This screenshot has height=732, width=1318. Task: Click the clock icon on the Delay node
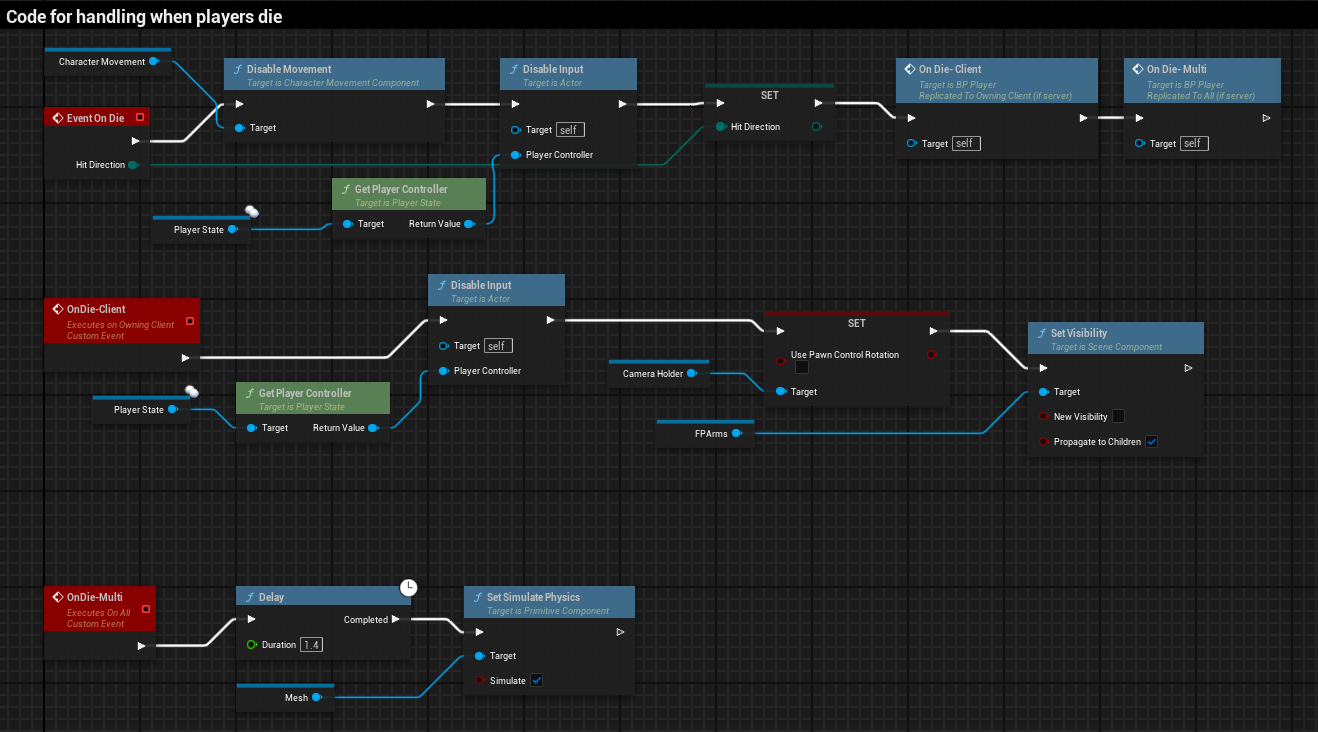[408, 588]
